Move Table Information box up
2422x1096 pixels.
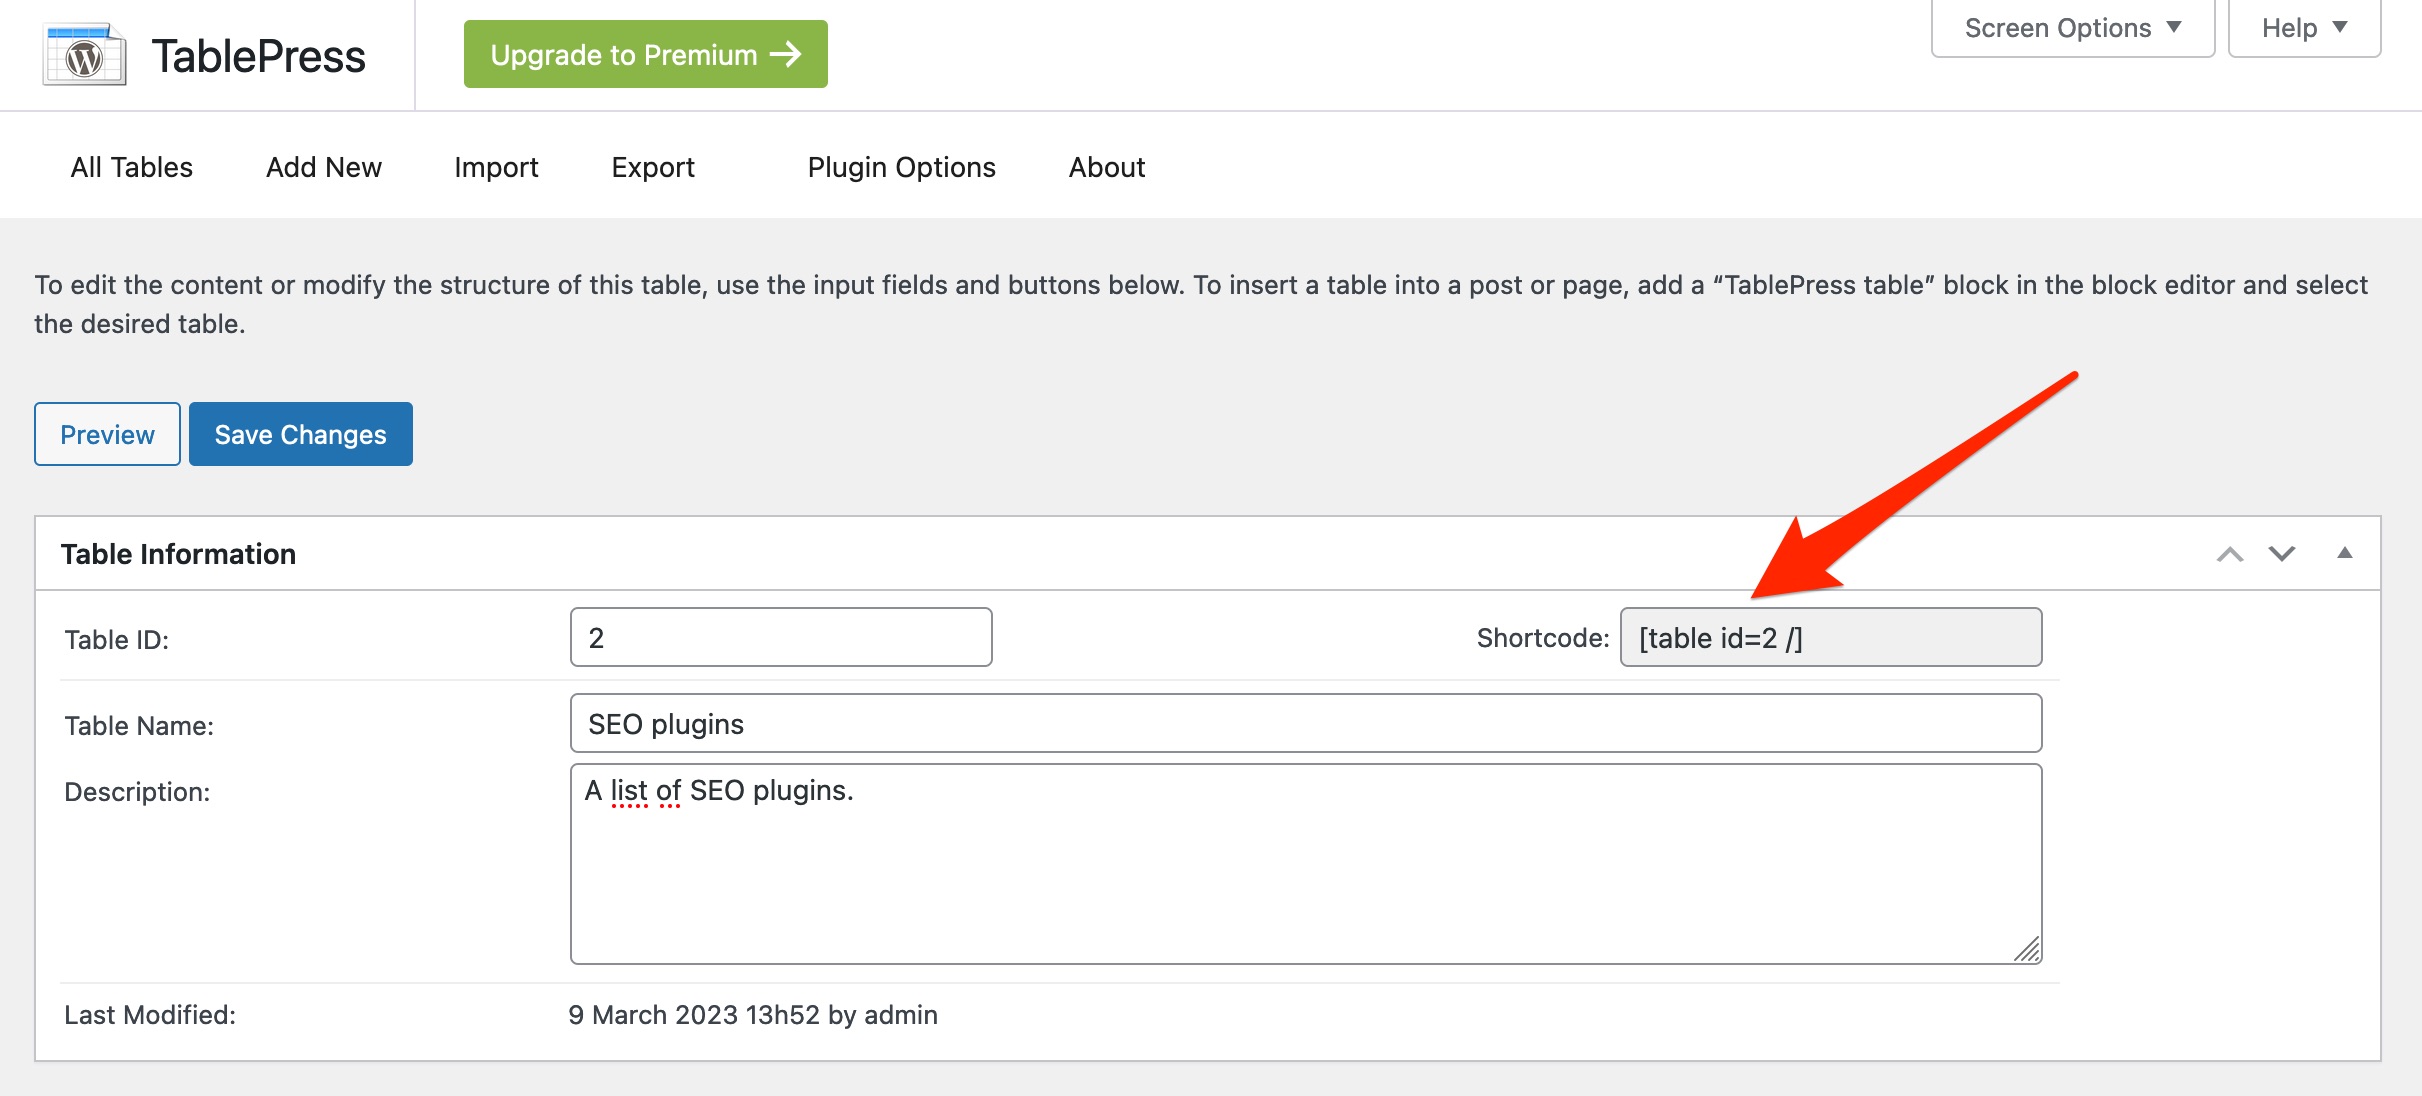click(2230, 554)
